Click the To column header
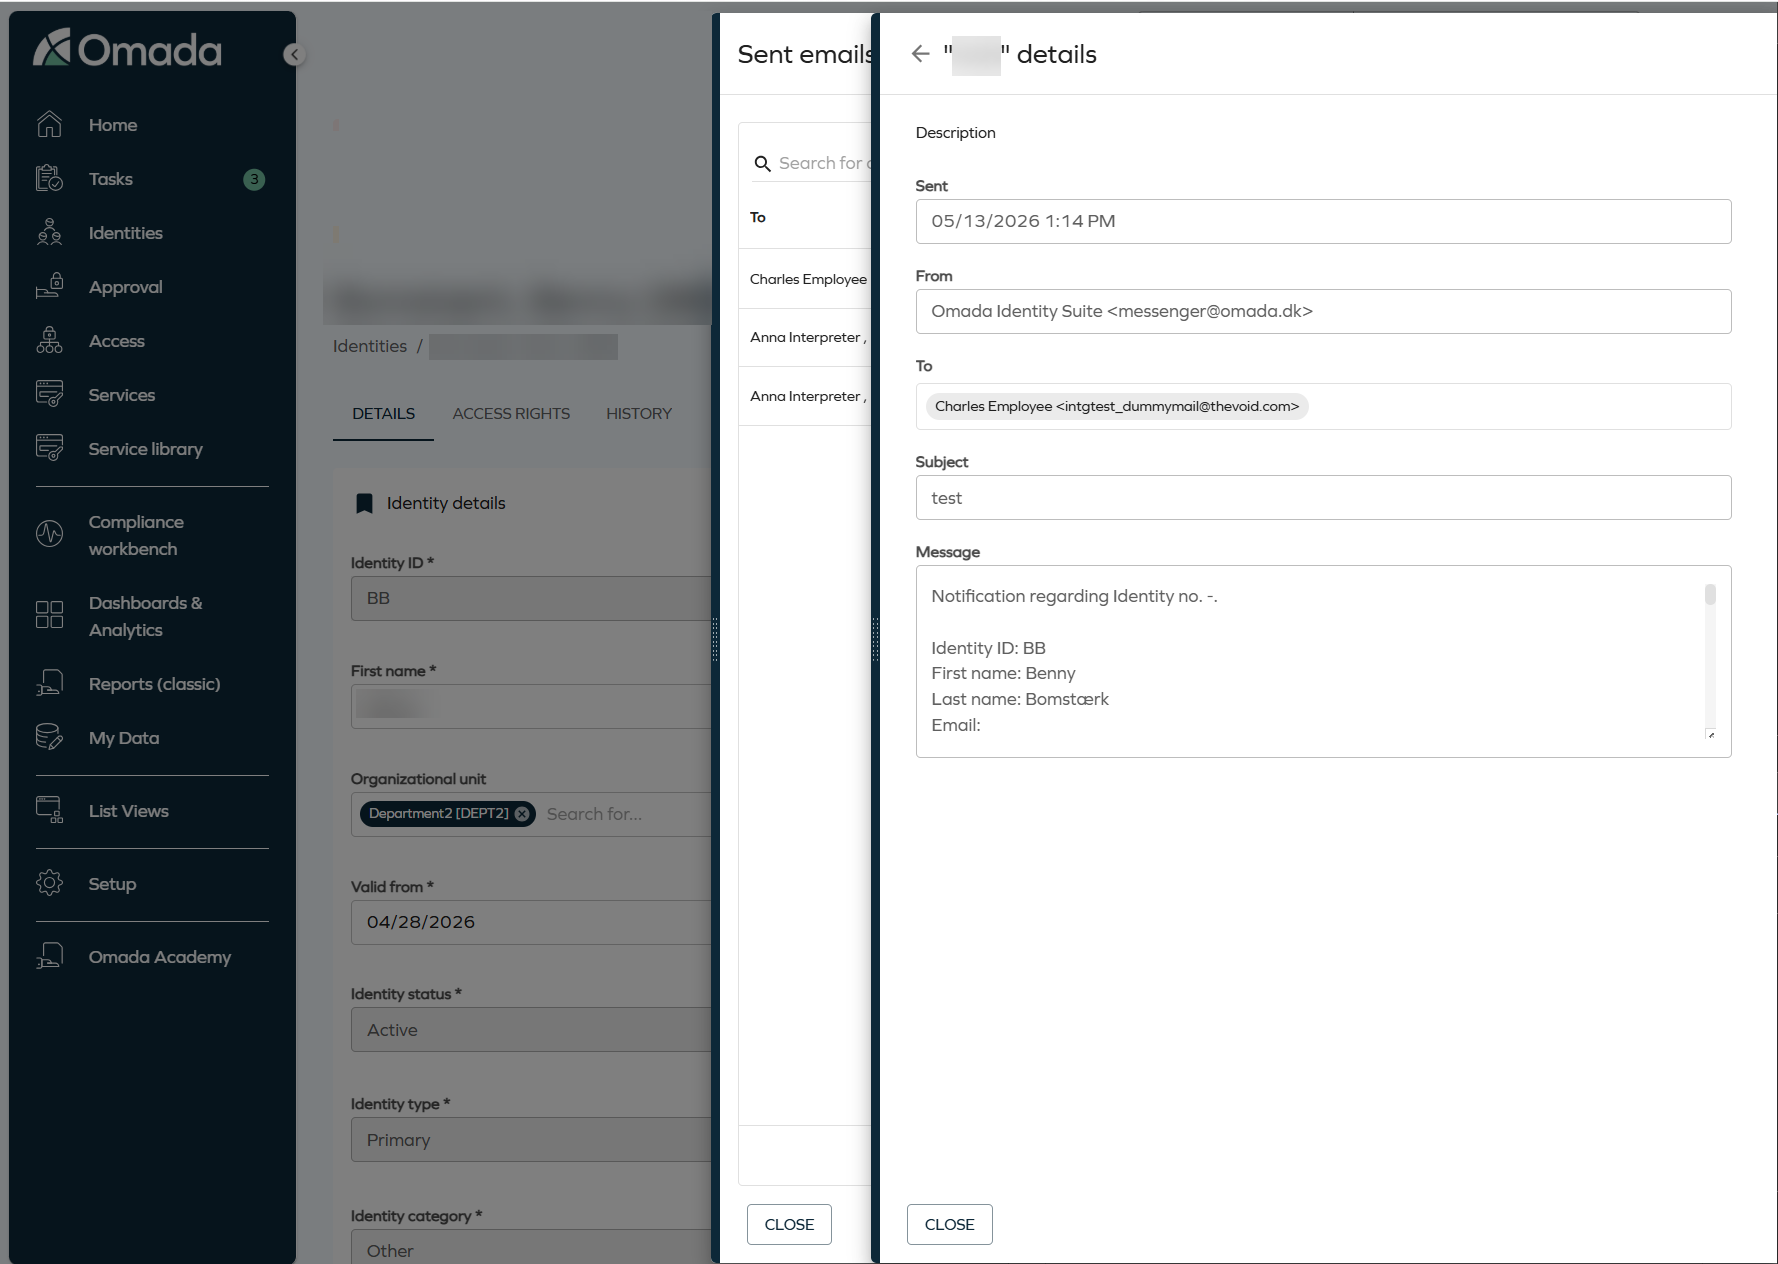This screenshot has width=1778, height=1264. (758, 217)
